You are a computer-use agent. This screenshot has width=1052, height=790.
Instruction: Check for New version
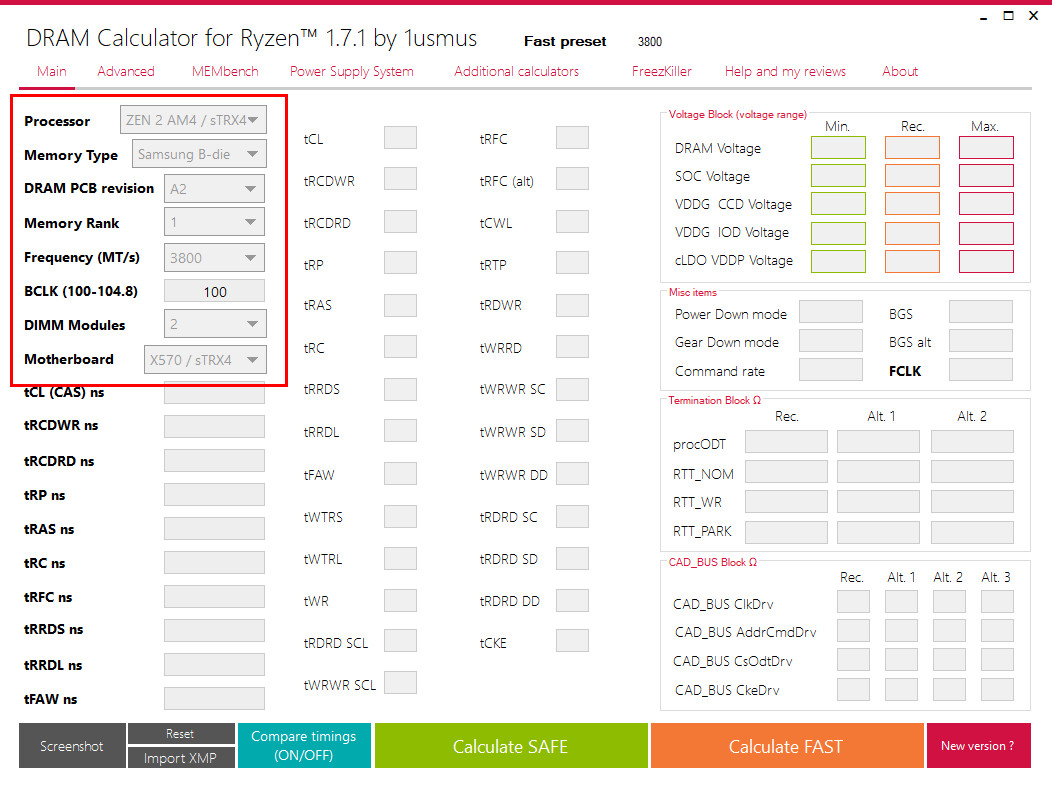tap(978, 746)
